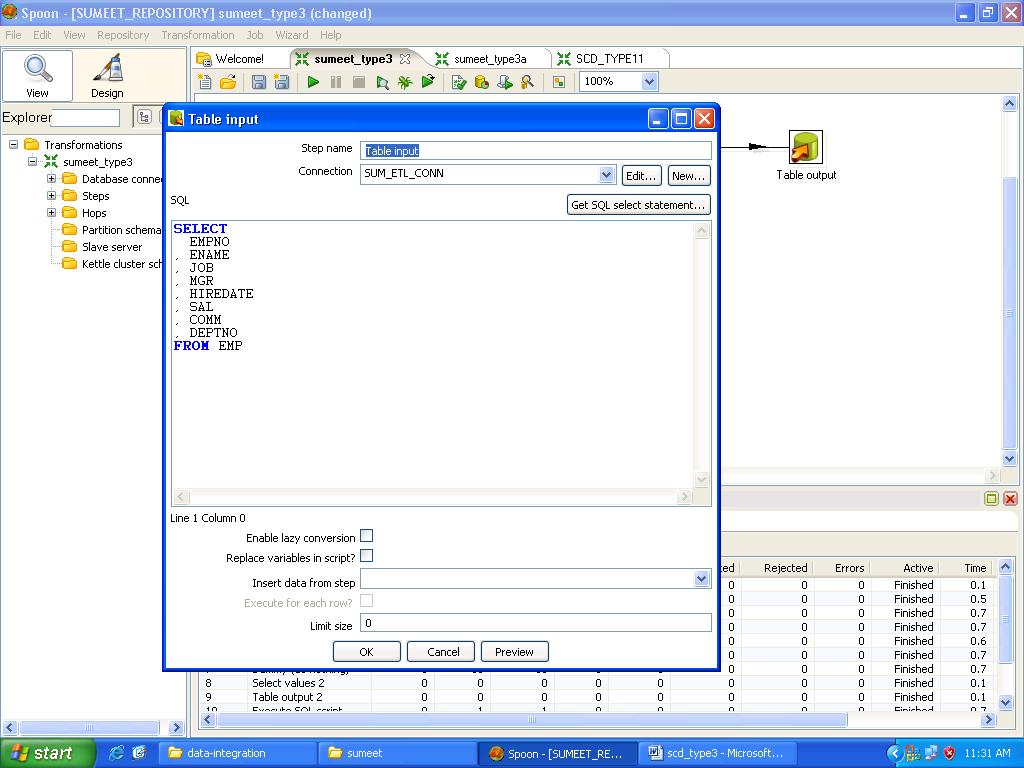The width and height of the screenshot is (1024, 768).
Task: Open the Insert data from step dropdown
Action: pyautogui.click(x=703, y=578)
